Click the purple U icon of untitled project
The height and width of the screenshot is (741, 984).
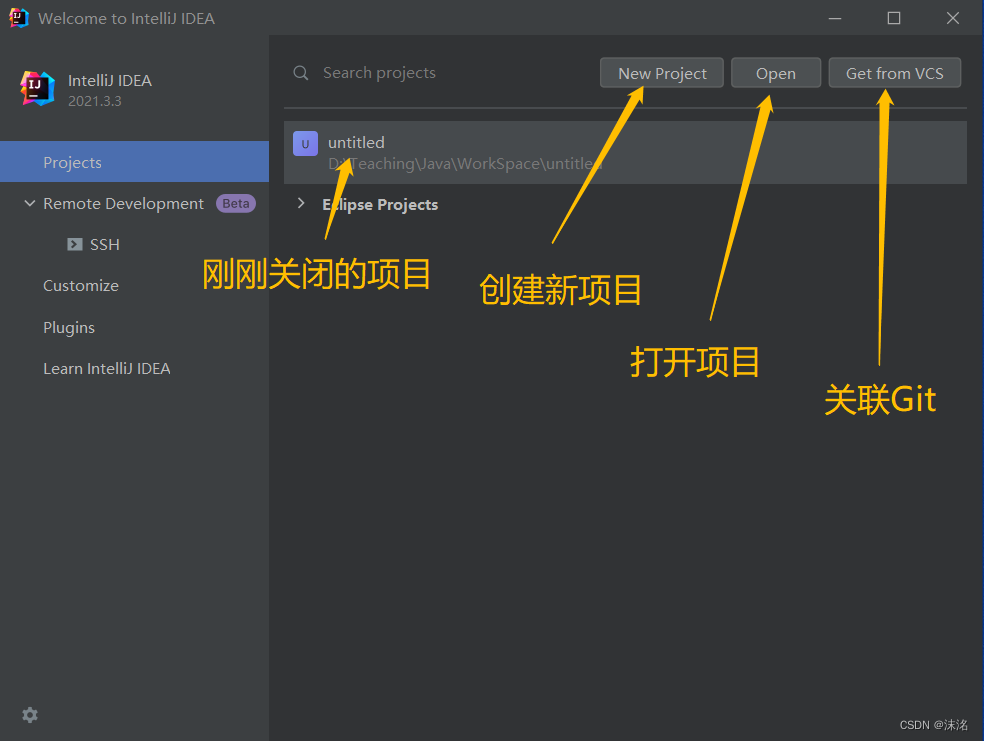click(305, 143)
